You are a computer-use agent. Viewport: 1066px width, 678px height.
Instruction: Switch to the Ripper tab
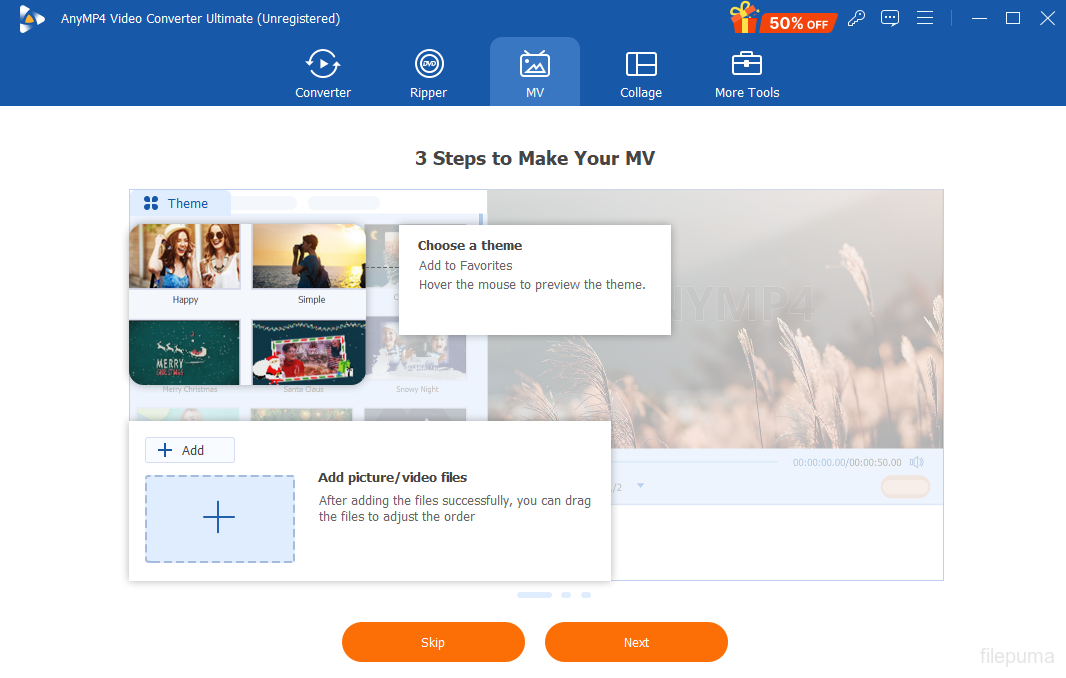click(x=428, y=73)
